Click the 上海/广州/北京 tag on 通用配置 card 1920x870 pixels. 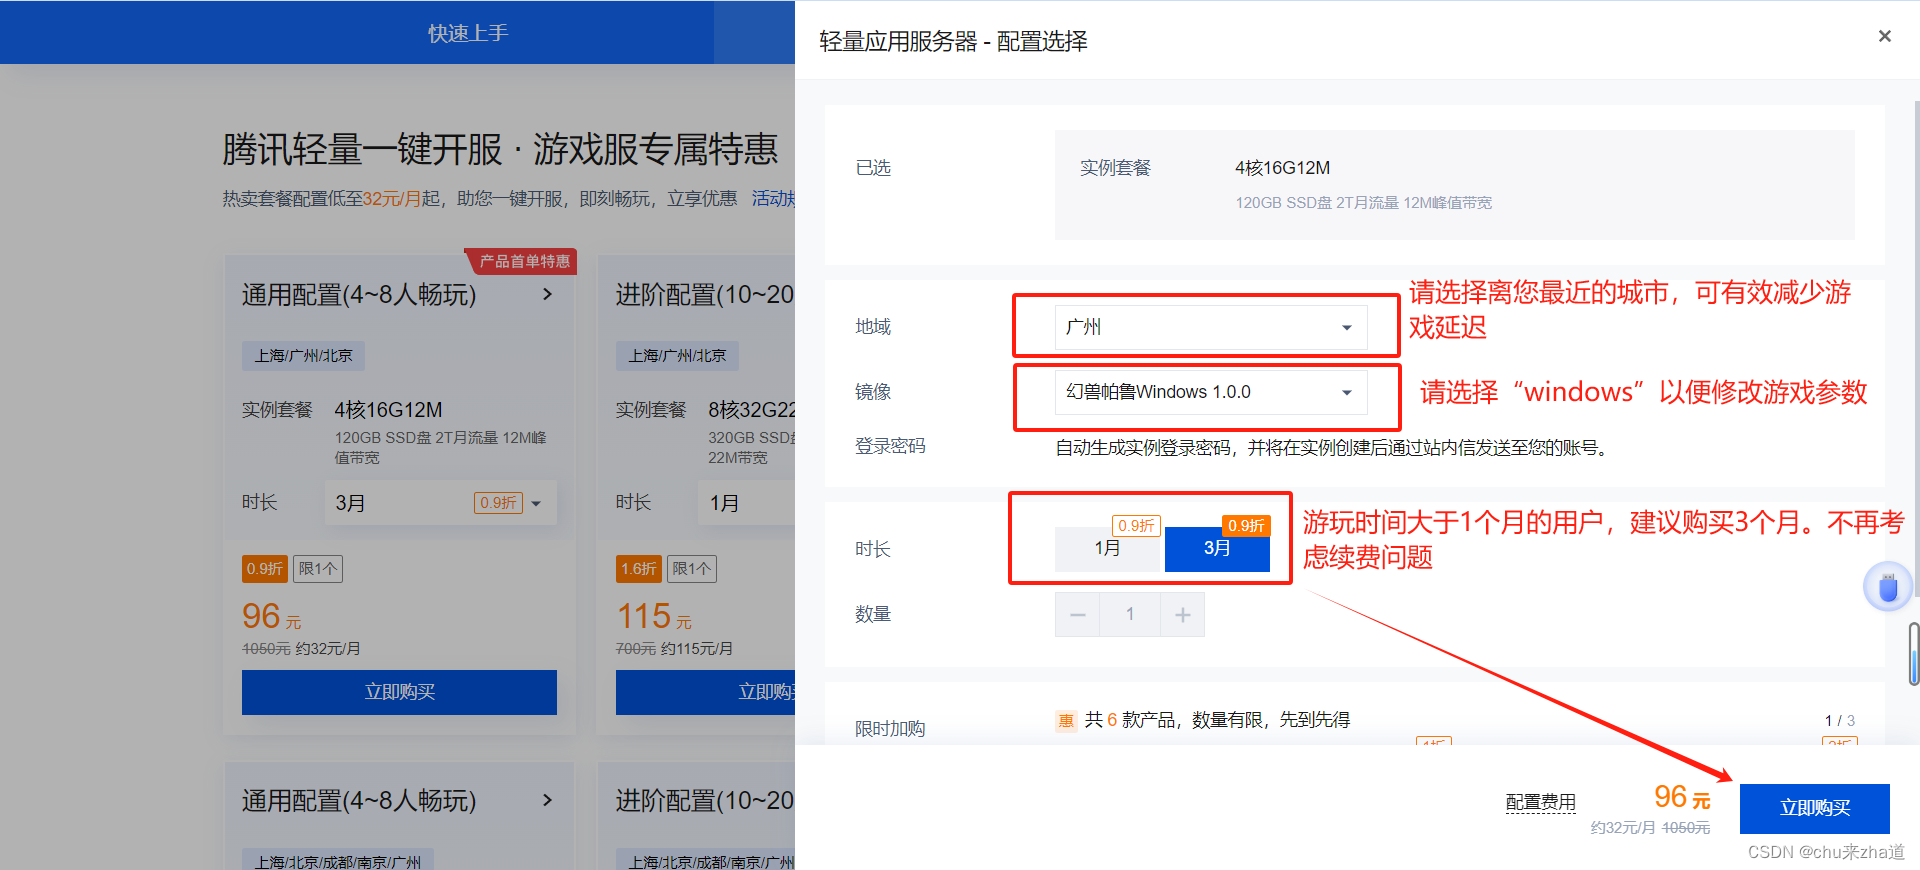pyautogui.click(x=303, y=356)
